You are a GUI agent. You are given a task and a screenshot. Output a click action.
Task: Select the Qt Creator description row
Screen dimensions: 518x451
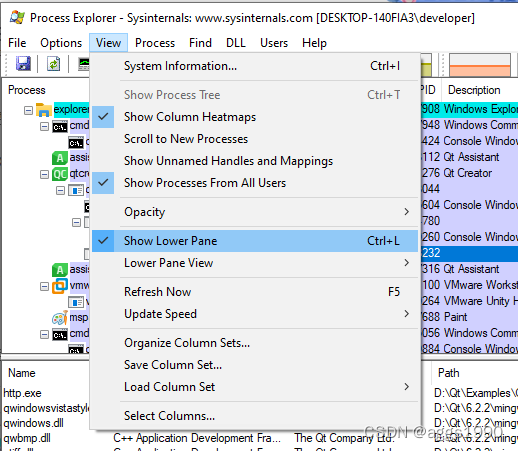click(x=468, y=173)
